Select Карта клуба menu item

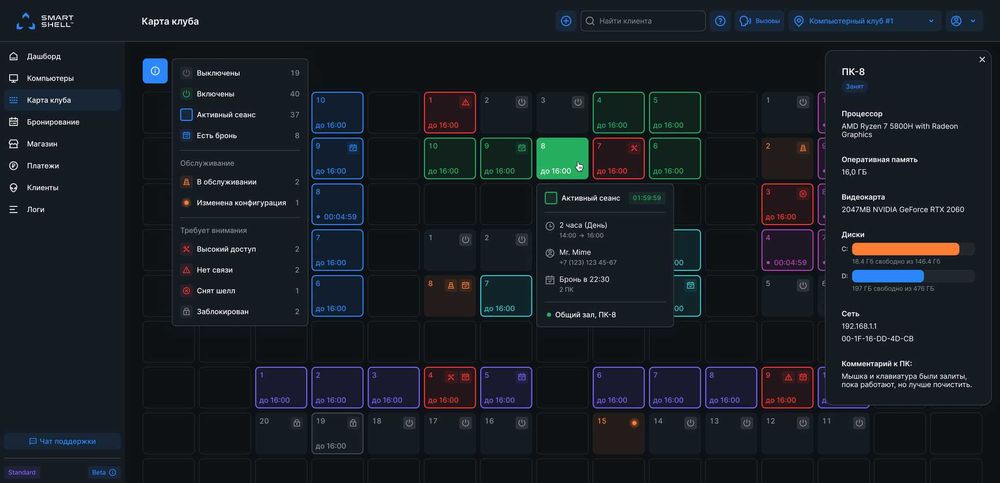click(62, 100)
